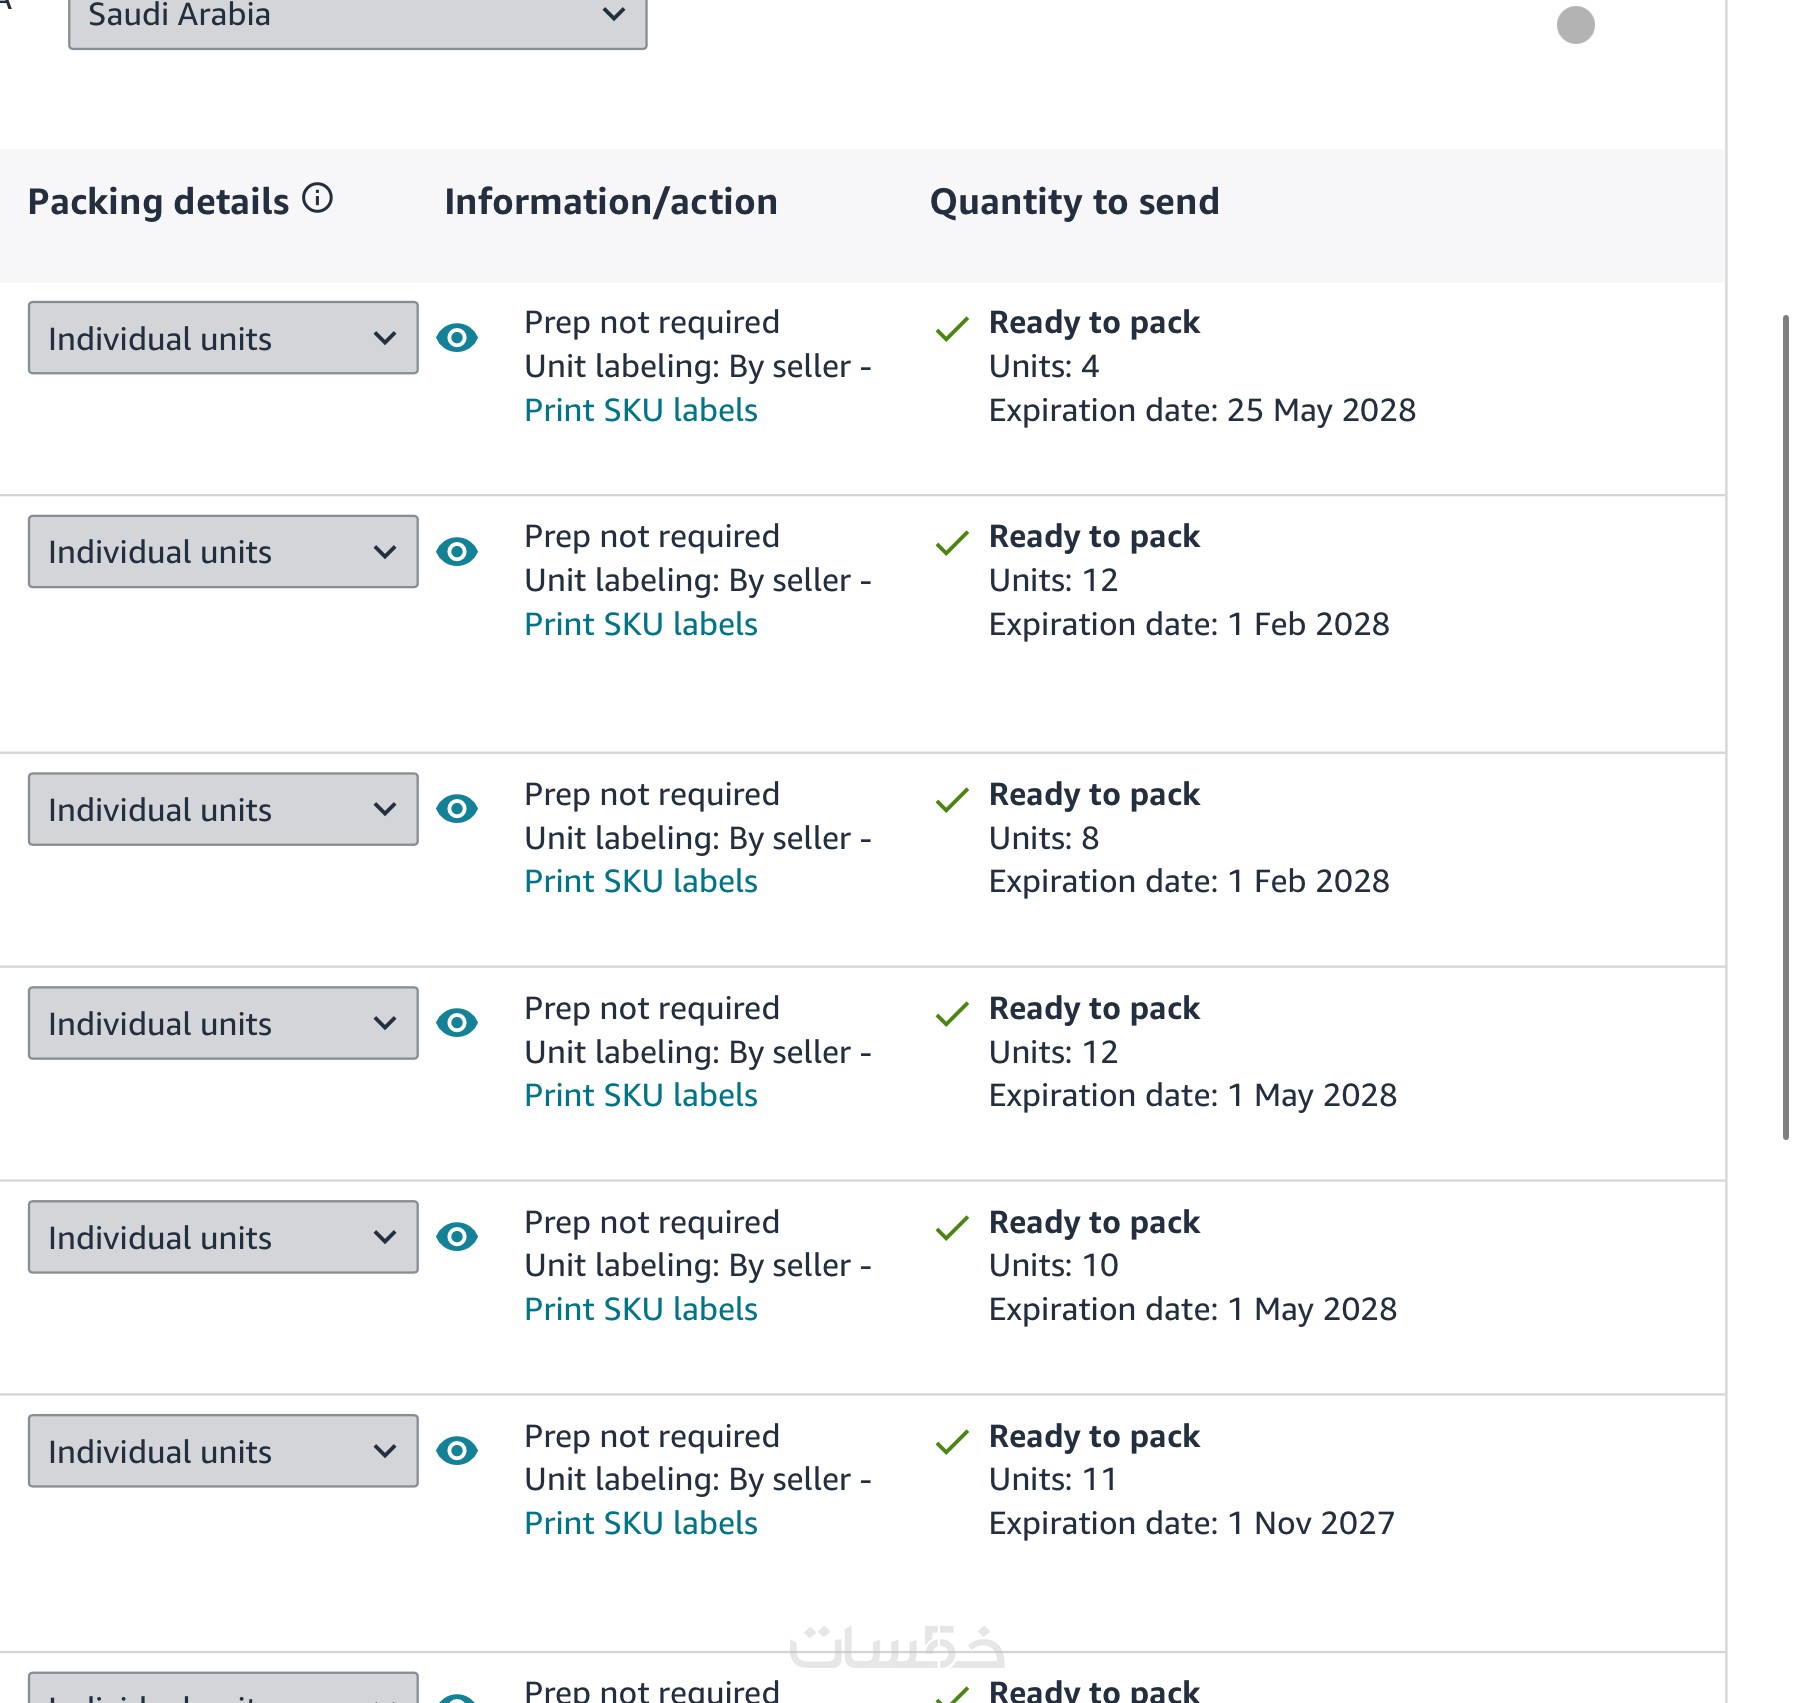
Task: Click the gray circle at top right
Action: [x=1575, y=25]
